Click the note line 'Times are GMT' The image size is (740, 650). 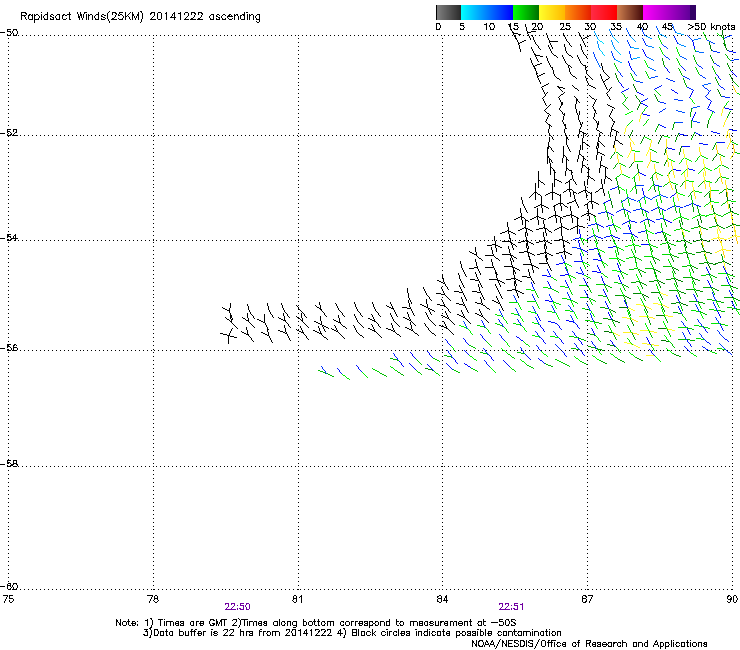pyautogui.click(x=191, y=623)
